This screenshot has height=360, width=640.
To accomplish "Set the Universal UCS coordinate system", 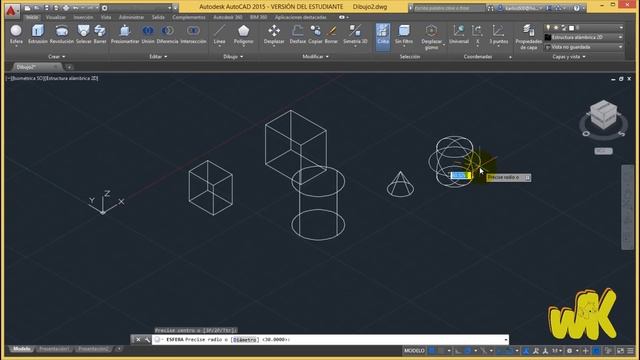I will [x=459, y=34].
